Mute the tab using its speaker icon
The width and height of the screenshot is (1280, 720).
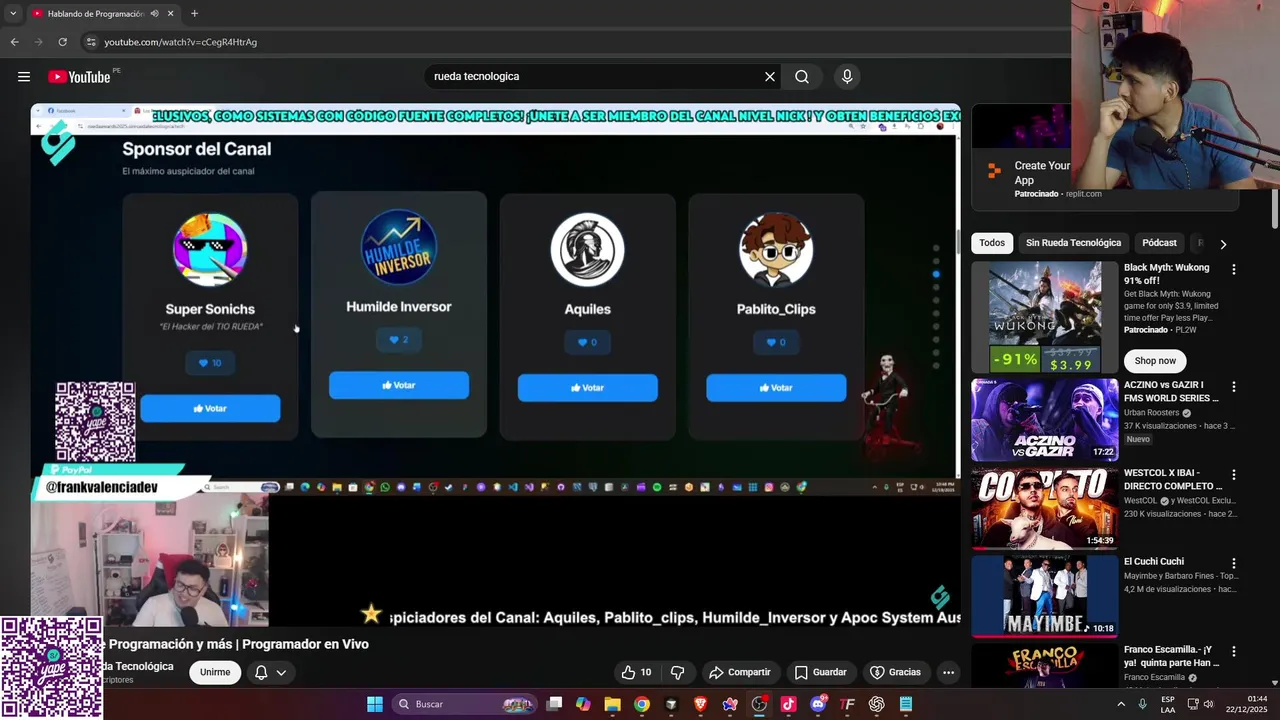pos(154,13)
